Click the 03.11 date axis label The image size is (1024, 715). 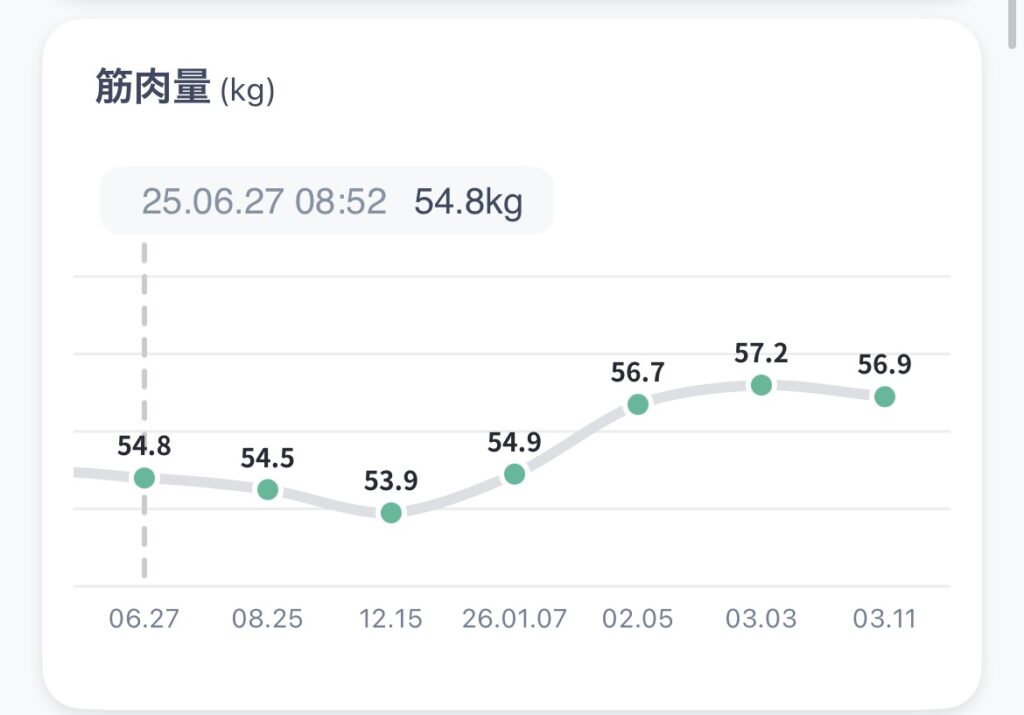point(884,619)
